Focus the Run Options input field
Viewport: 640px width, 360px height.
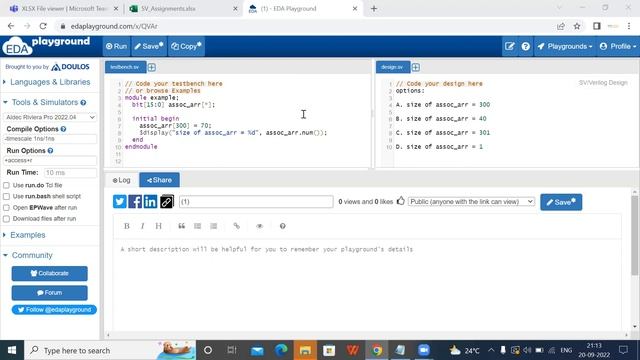50,160
